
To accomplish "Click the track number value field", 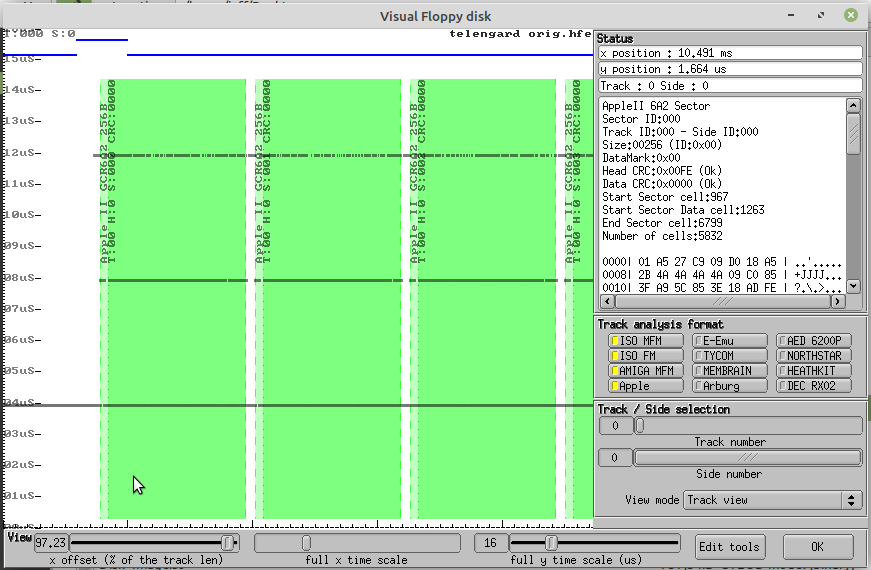I will 615,426.
